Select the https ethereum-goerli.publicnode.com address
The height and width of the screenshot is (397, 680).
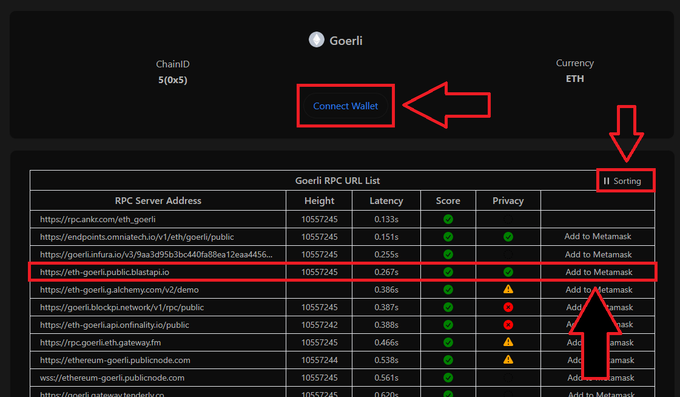(x=115, y=360)
